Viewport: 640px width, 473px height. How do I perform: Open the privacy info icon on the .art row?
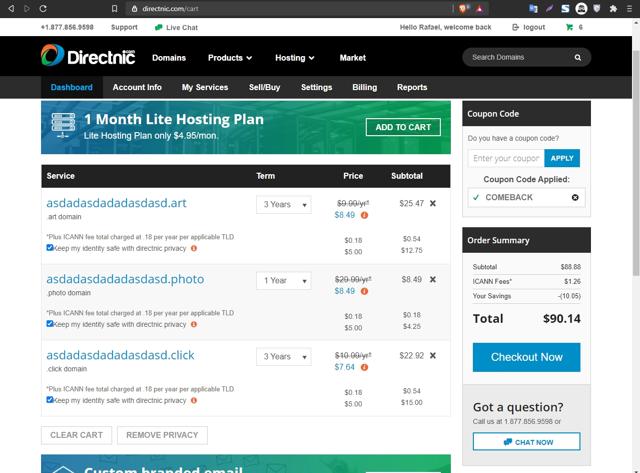pyautogui.click(x=194, y=248)
